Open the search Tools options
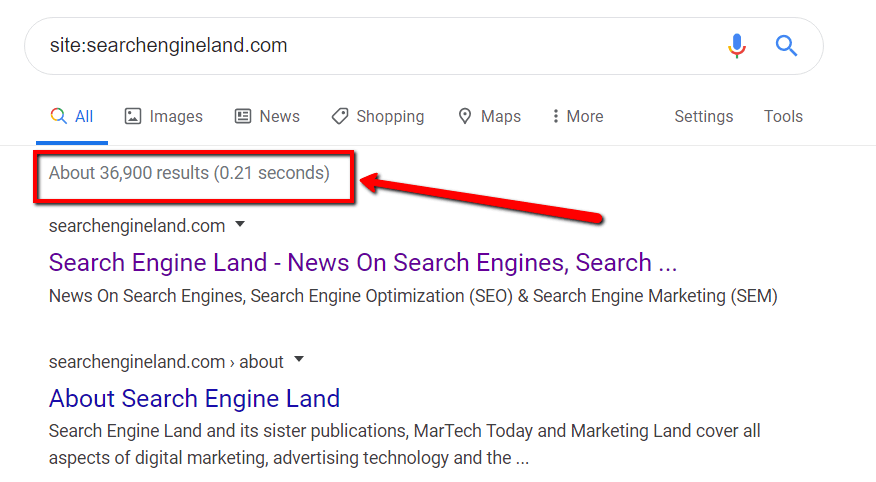Image resolution: width=876 pixels, height=482 pixels. pos(783,117)
